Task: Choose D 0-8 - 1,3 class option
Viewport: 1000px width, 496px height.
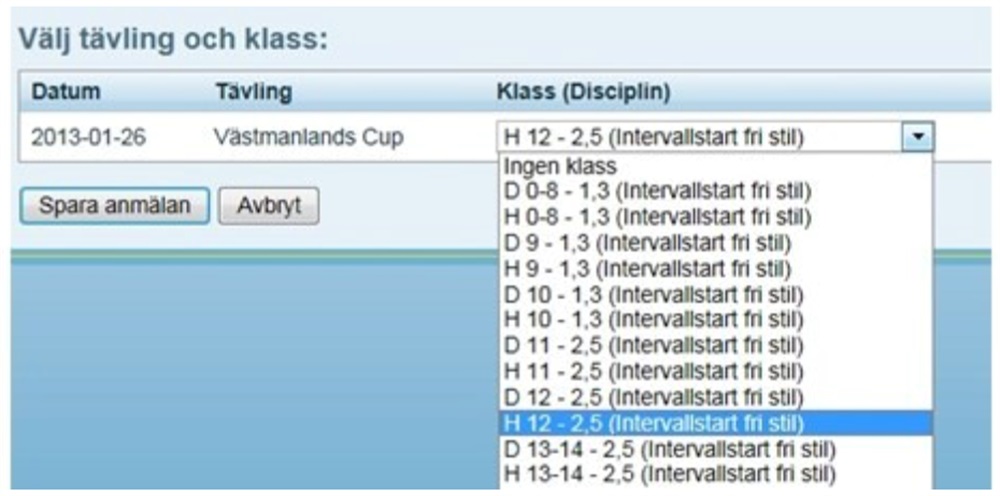Action: pos(716,191)
